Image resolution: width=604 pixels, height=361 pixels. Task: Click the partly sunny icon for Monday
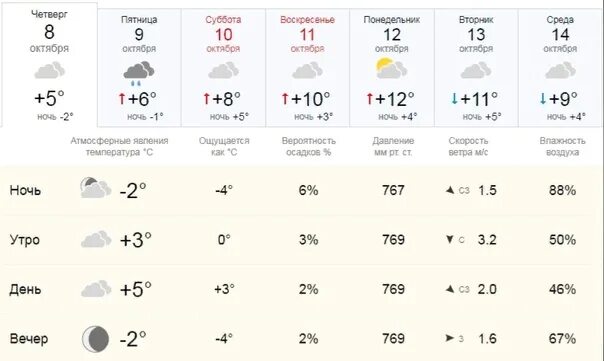point(391,69)
